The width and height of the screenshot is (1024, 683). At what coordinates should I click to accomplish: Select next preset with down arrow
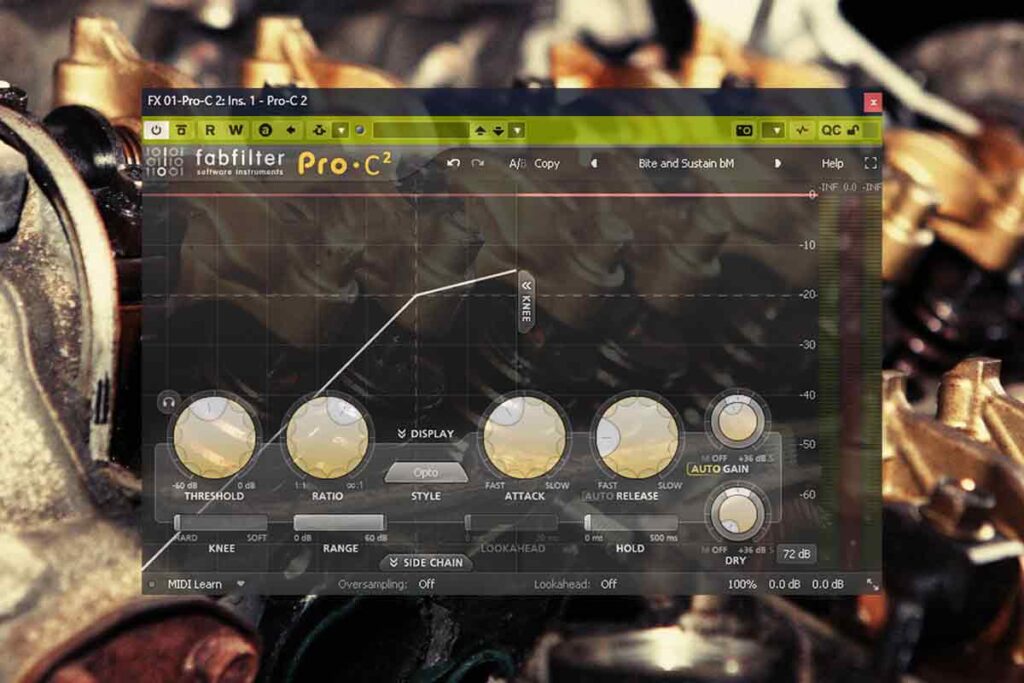(x=498, y=131)
